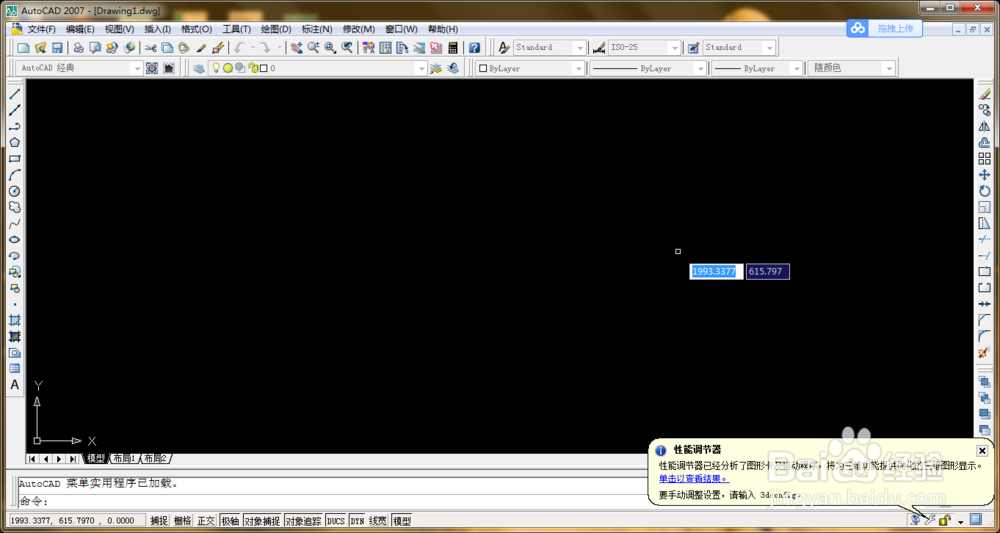Click the blue Help question mark icon

[474, 47]
